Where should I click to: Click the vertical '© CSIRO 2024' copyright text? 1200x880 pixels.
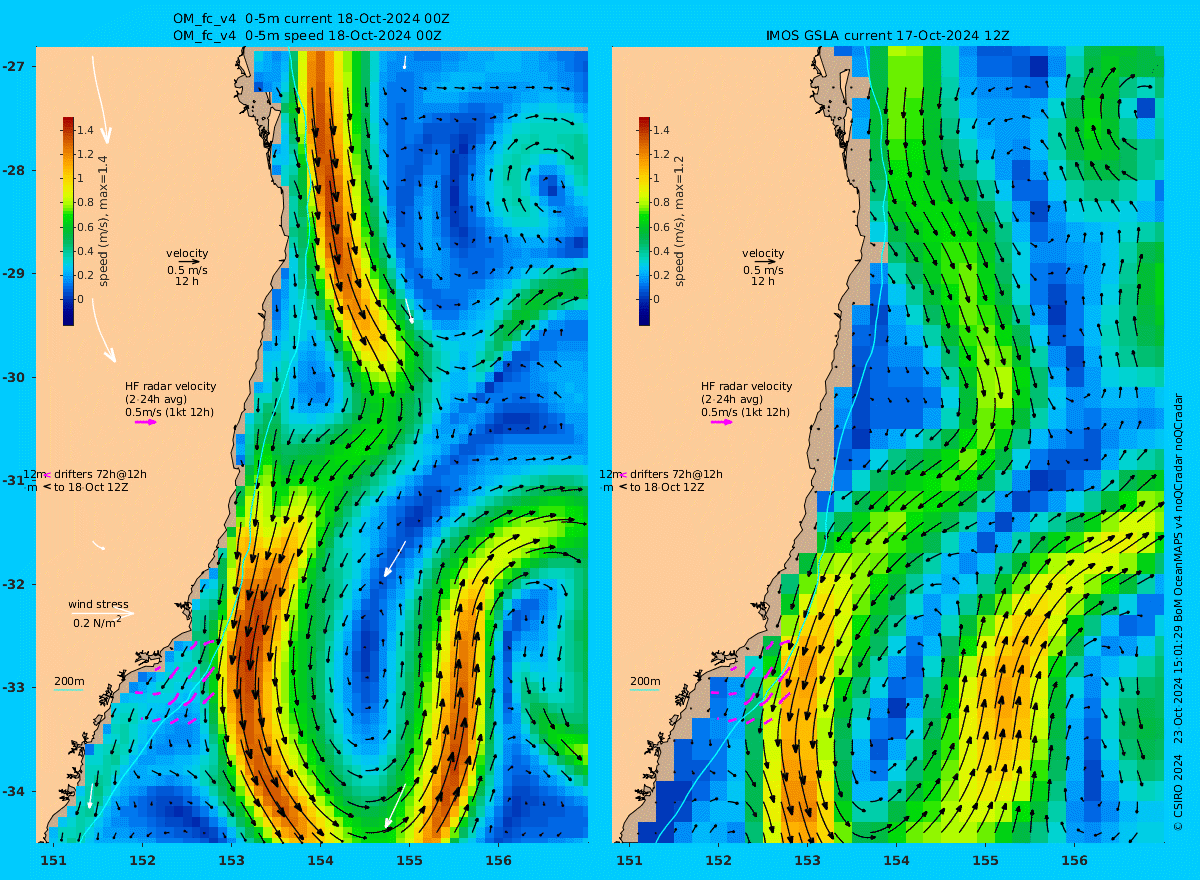click(1178, 794)
